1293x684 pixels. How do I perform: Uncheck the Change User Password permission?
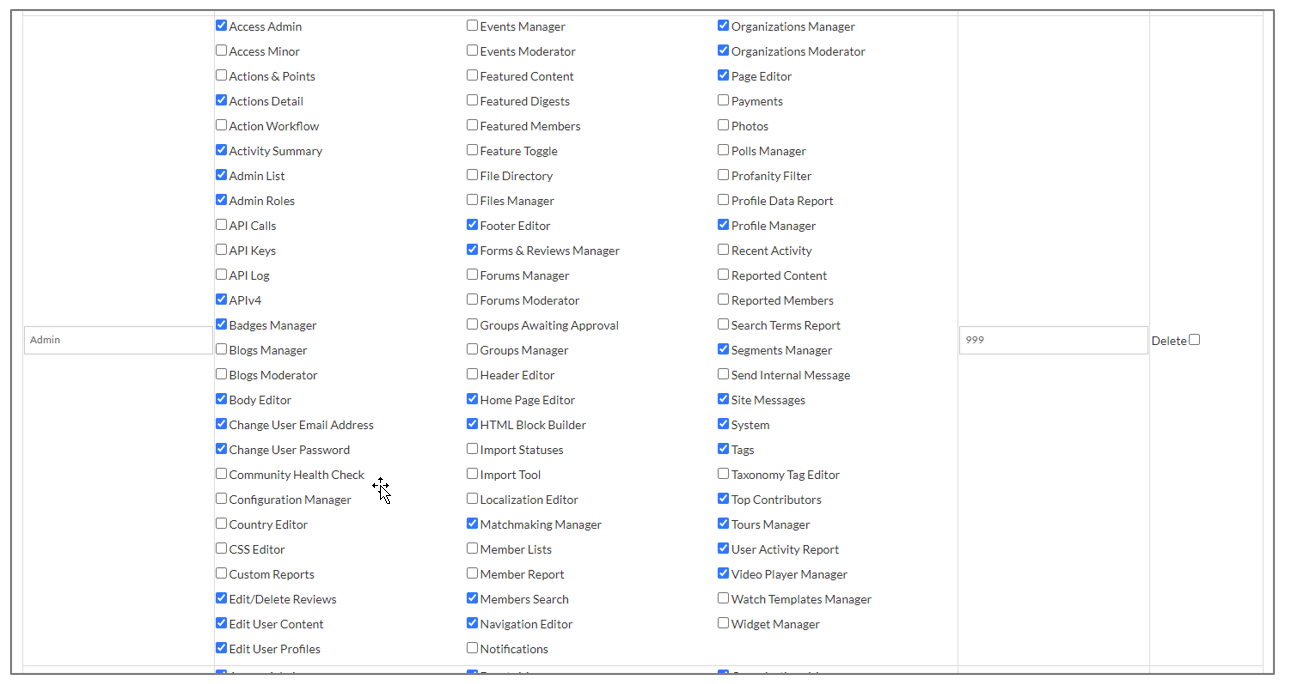[221, 449]
